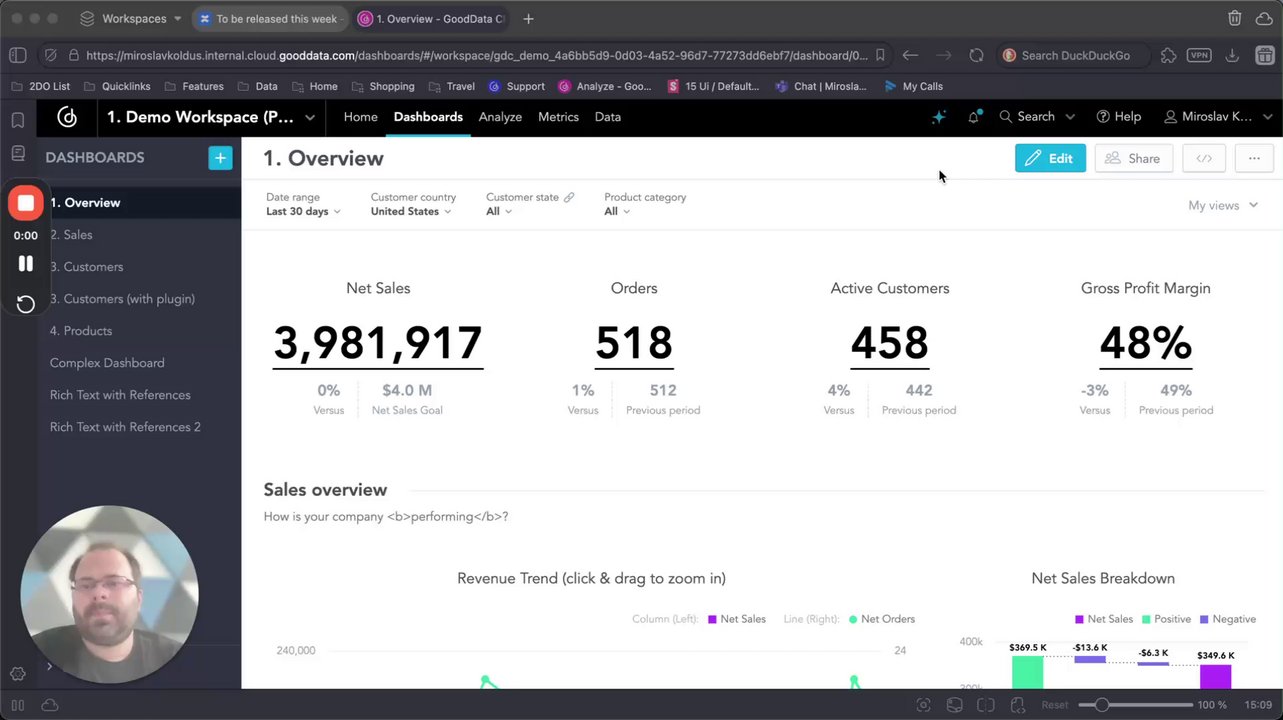Click the status bar pause panel icon
Image resolution: width=1283 pixels, height=720 pixels.
(17, 705)
